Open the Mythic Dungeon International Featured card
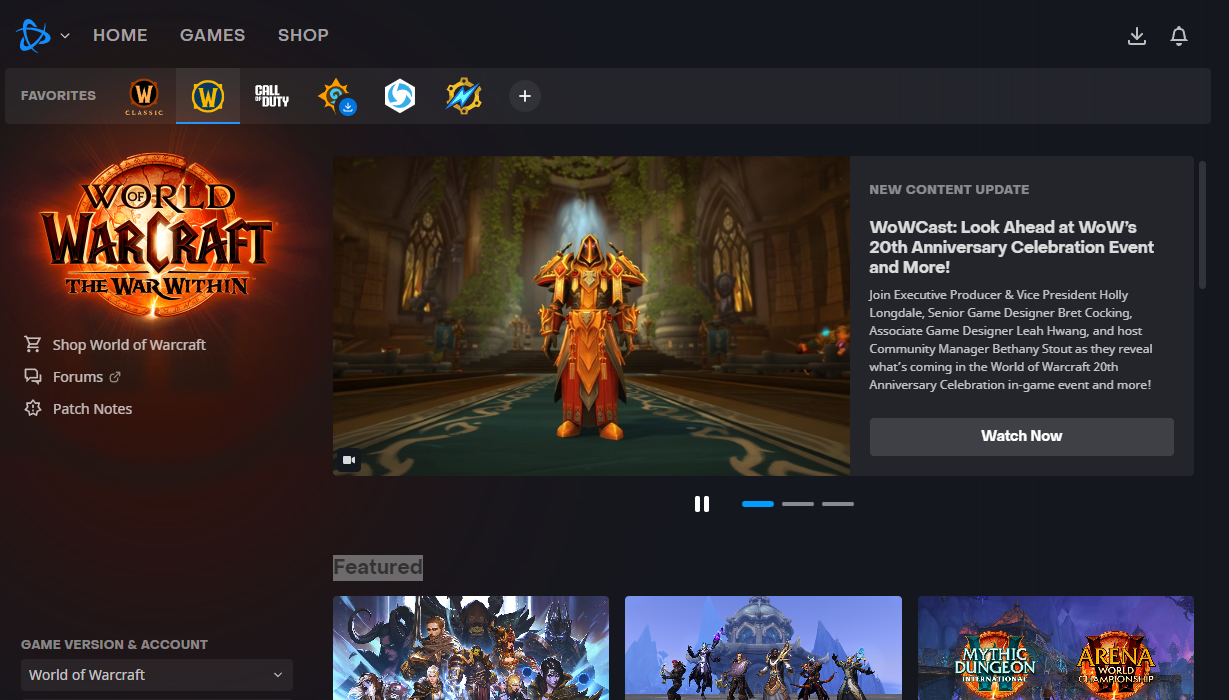1229x700 pixels. click(x=1055, y=648)
